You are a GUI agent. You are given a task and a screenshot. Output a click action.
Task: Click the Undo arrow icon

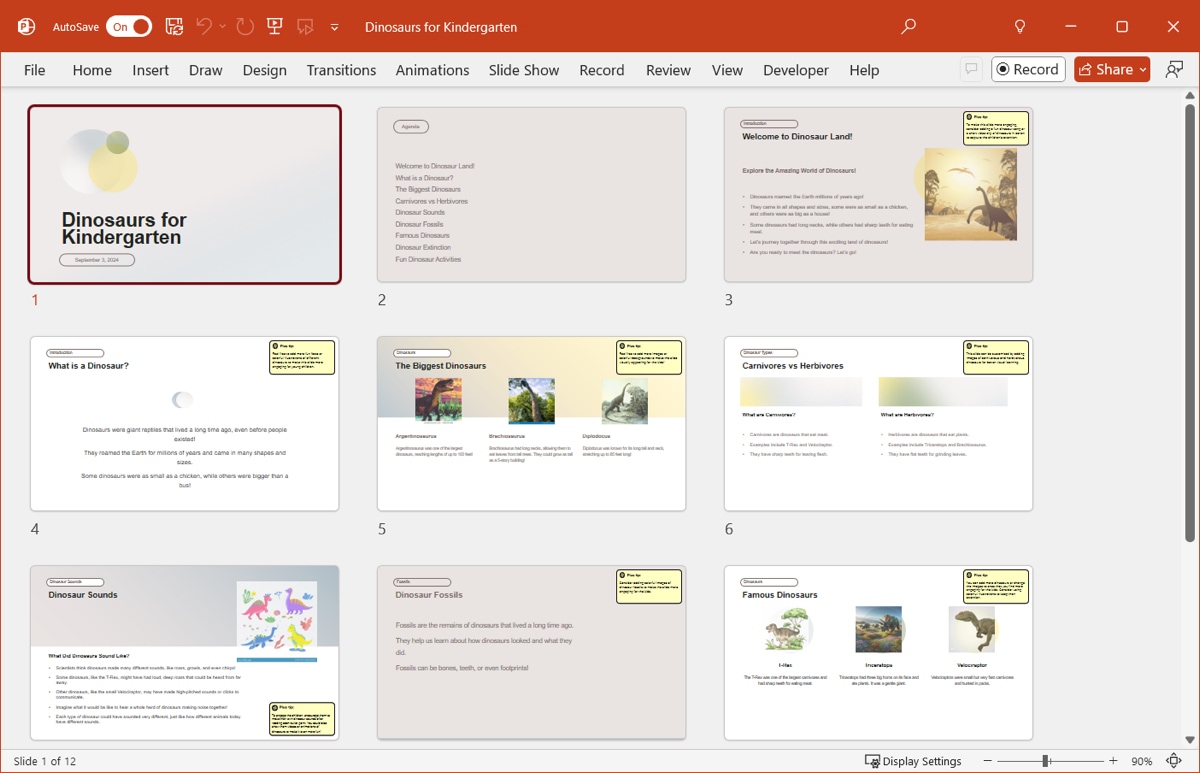point(204,27)
